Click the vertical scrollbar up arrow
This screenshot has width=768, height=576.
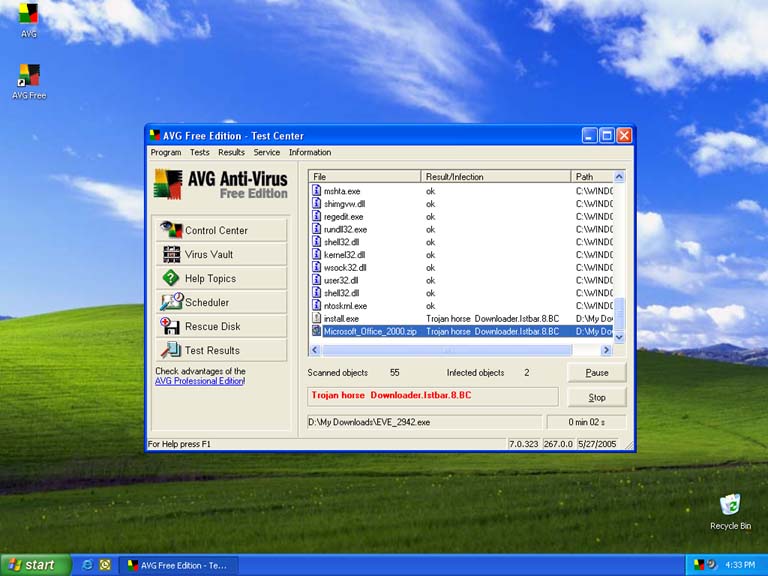[619, 177]
